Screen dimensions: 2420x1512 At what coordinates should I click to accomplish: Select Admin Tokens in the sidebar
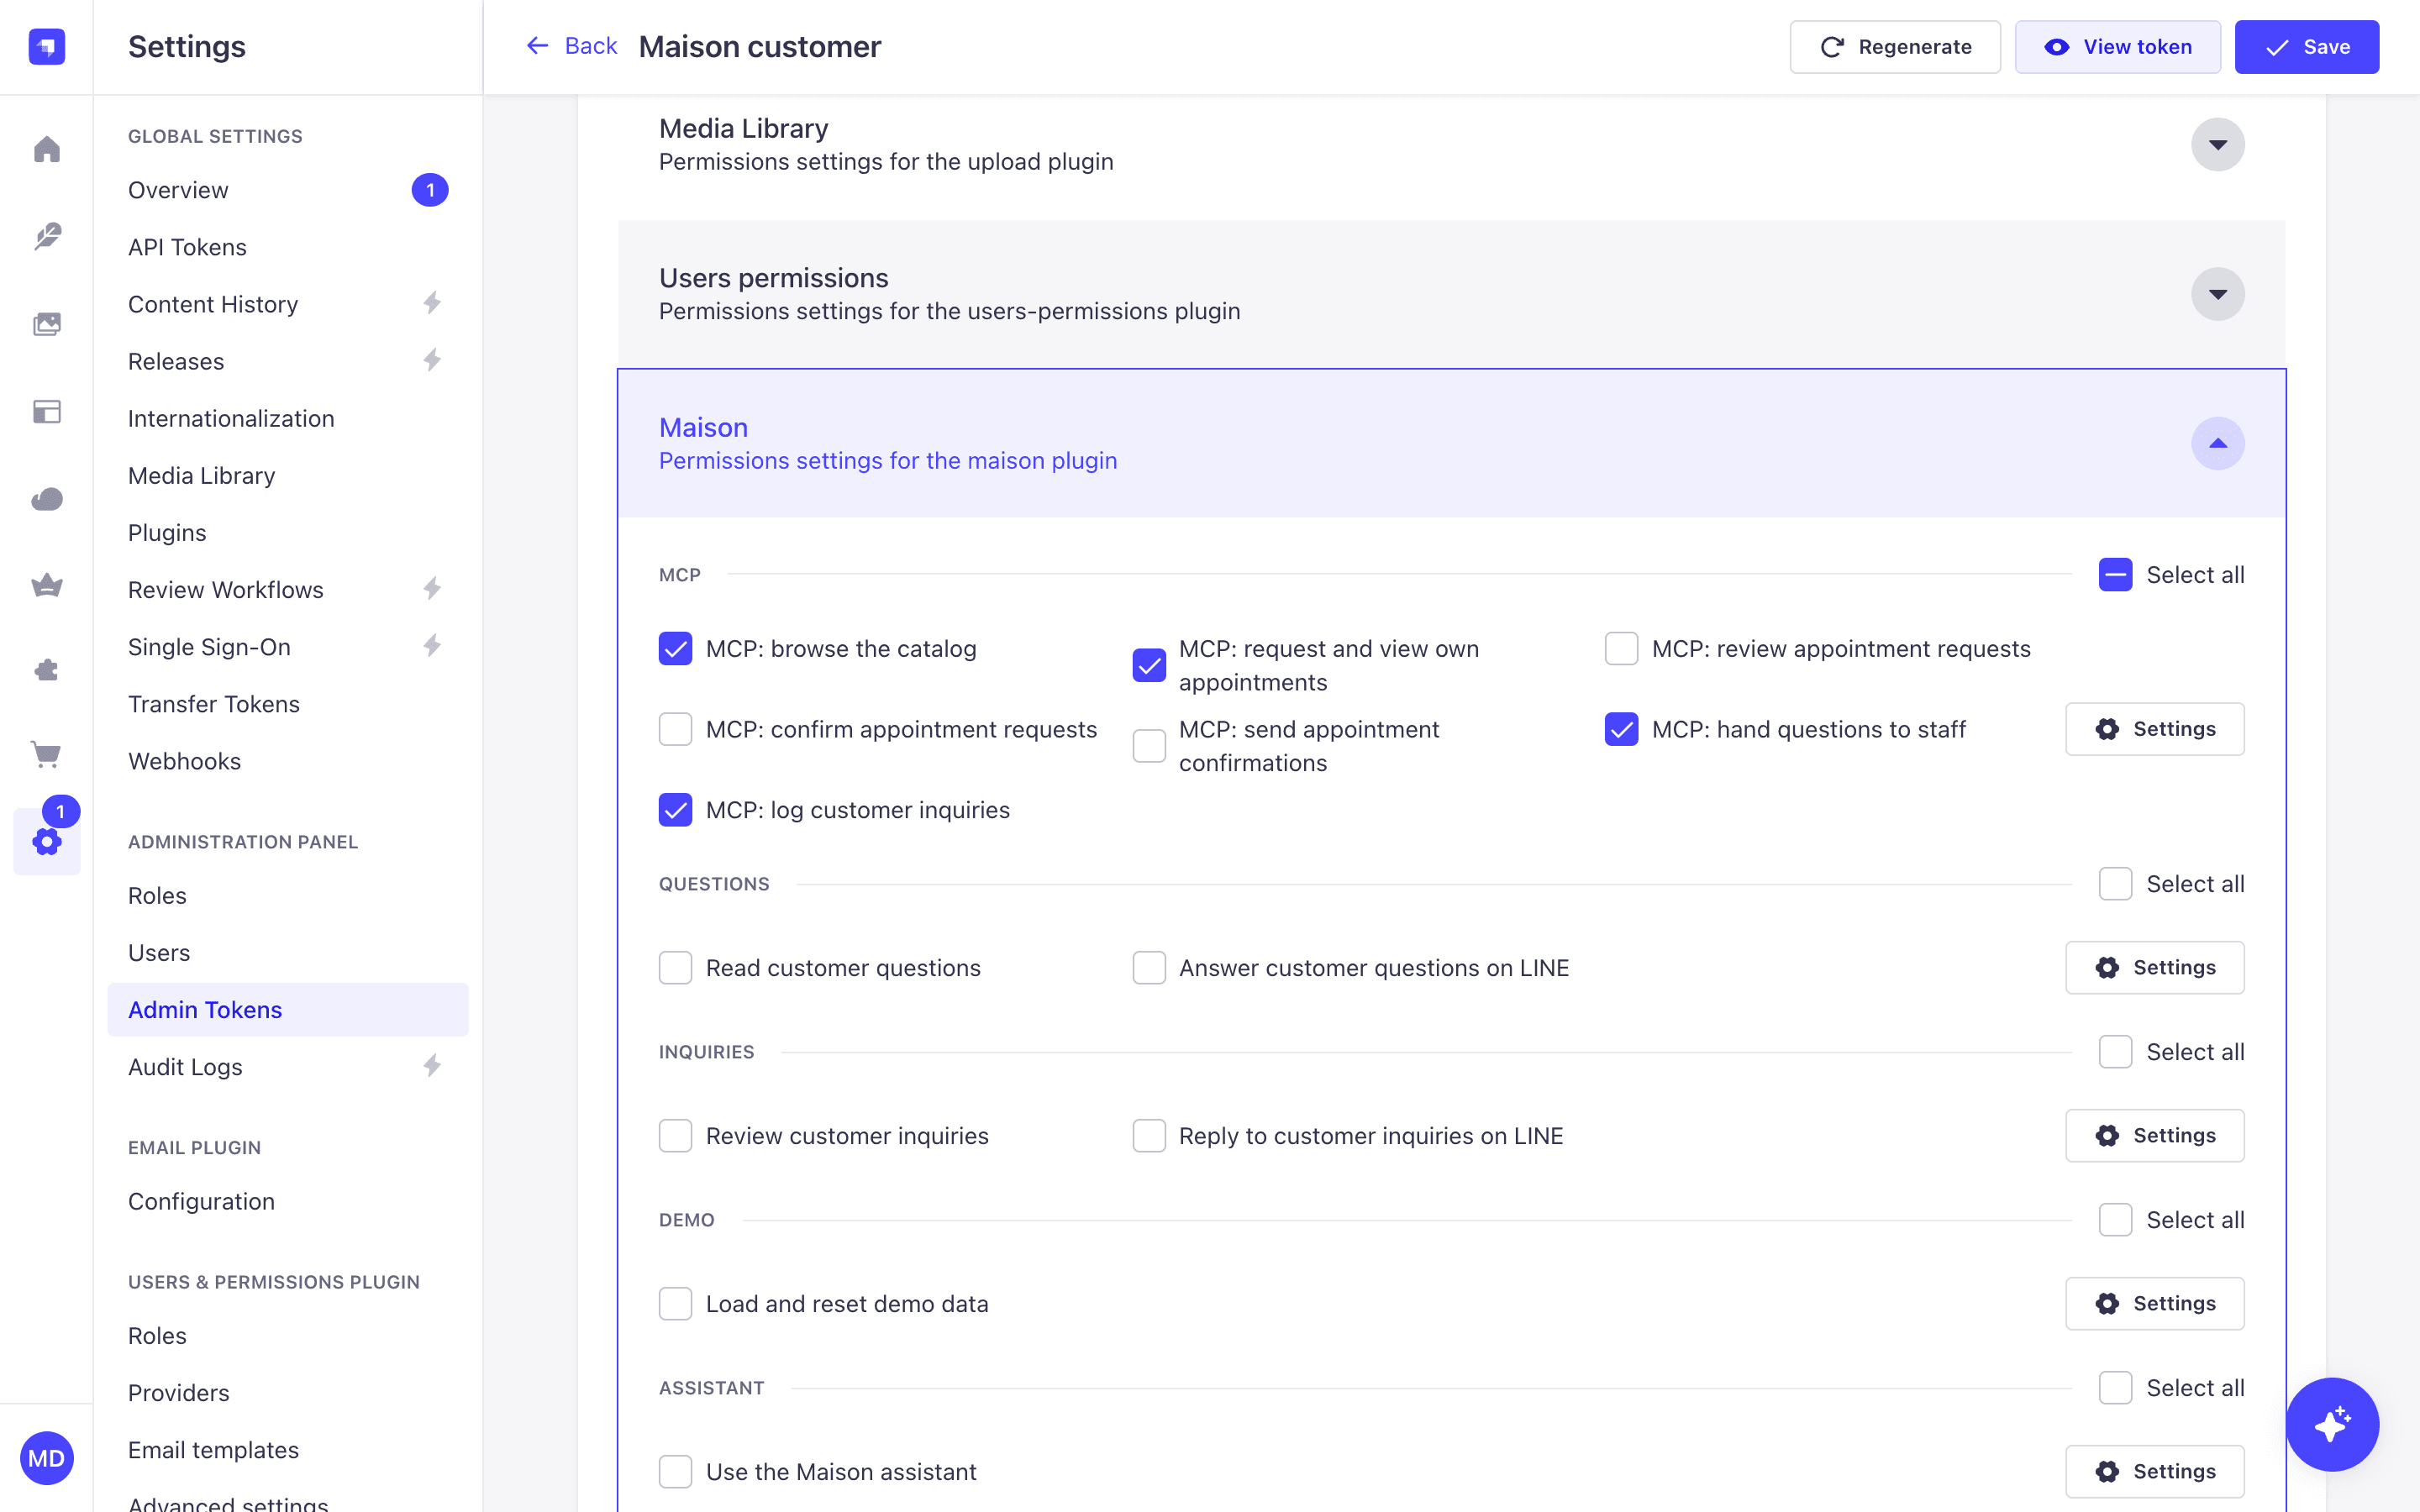point(287,1010)
